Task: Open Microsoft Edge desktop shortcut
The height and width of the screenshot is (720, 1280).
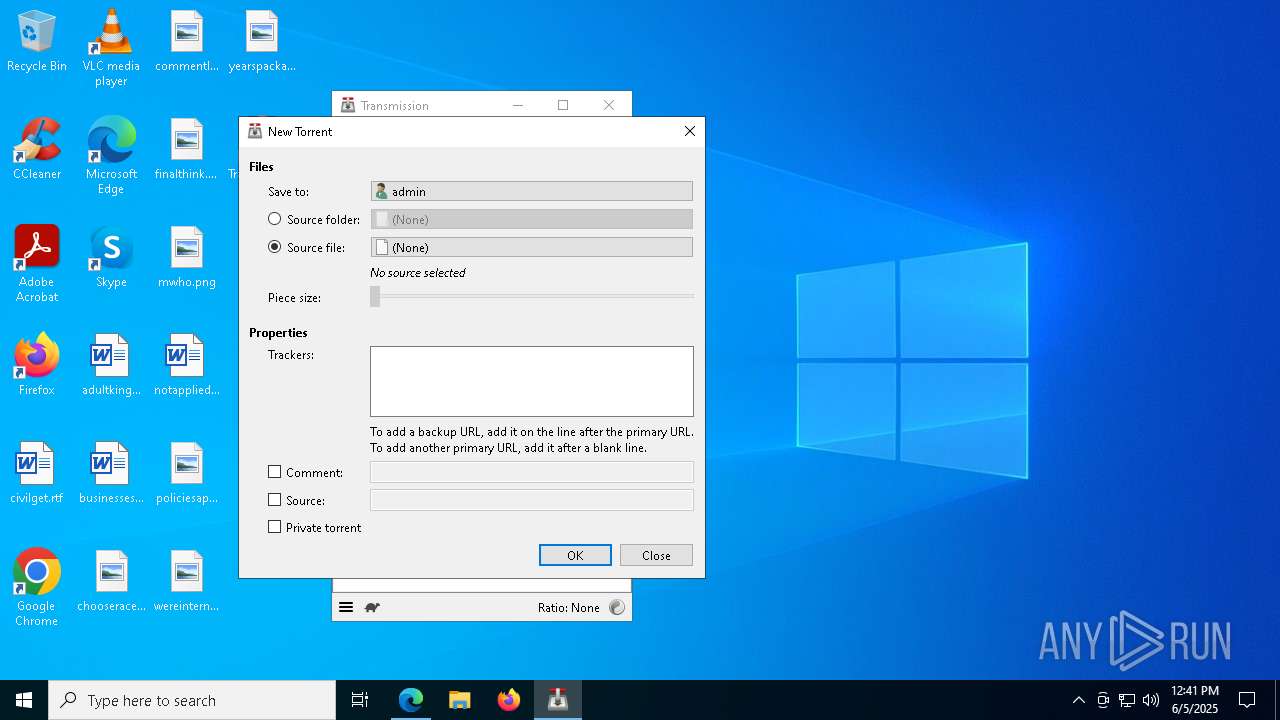Action: pyautogui.click(x=111, y=156)
